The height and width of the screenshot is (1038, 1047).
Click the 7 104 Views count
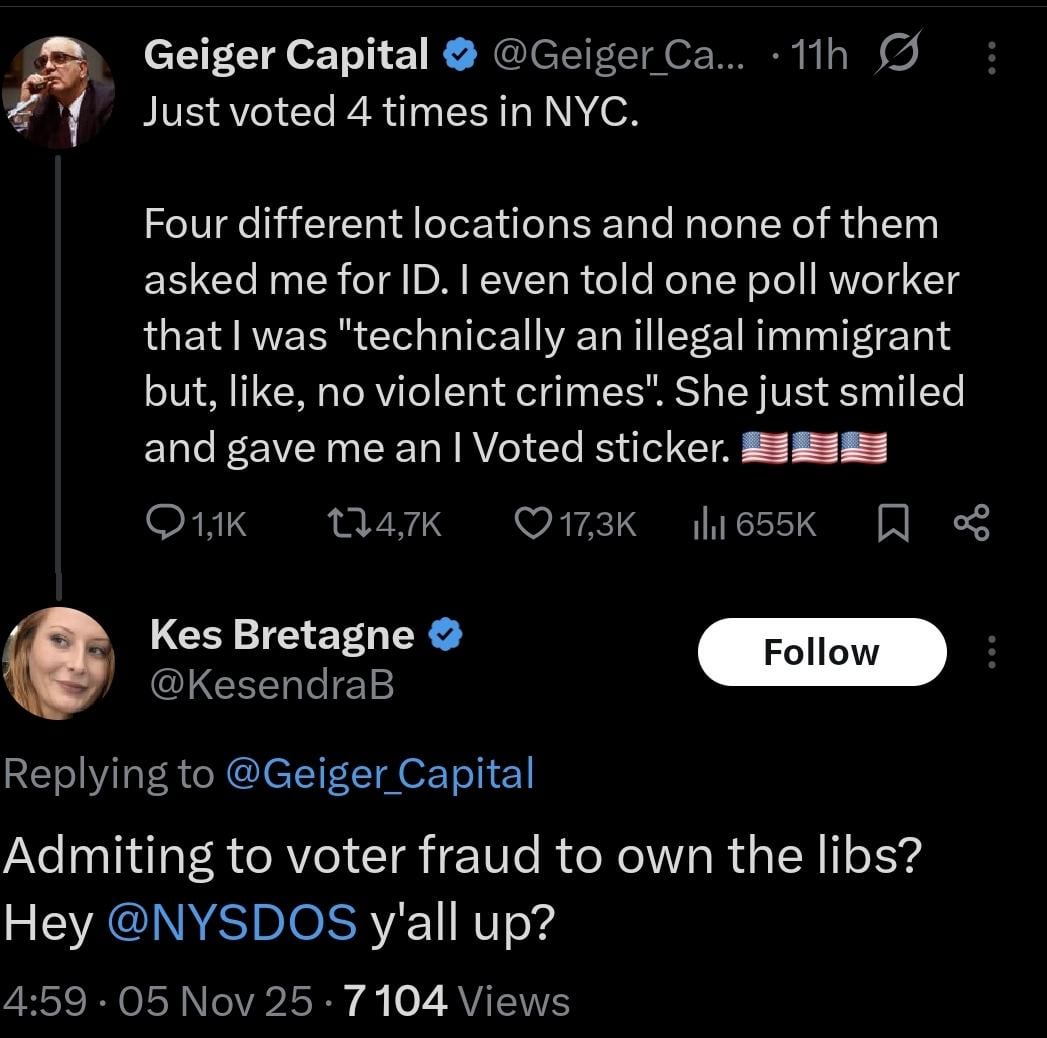(x=456, y=1001)
